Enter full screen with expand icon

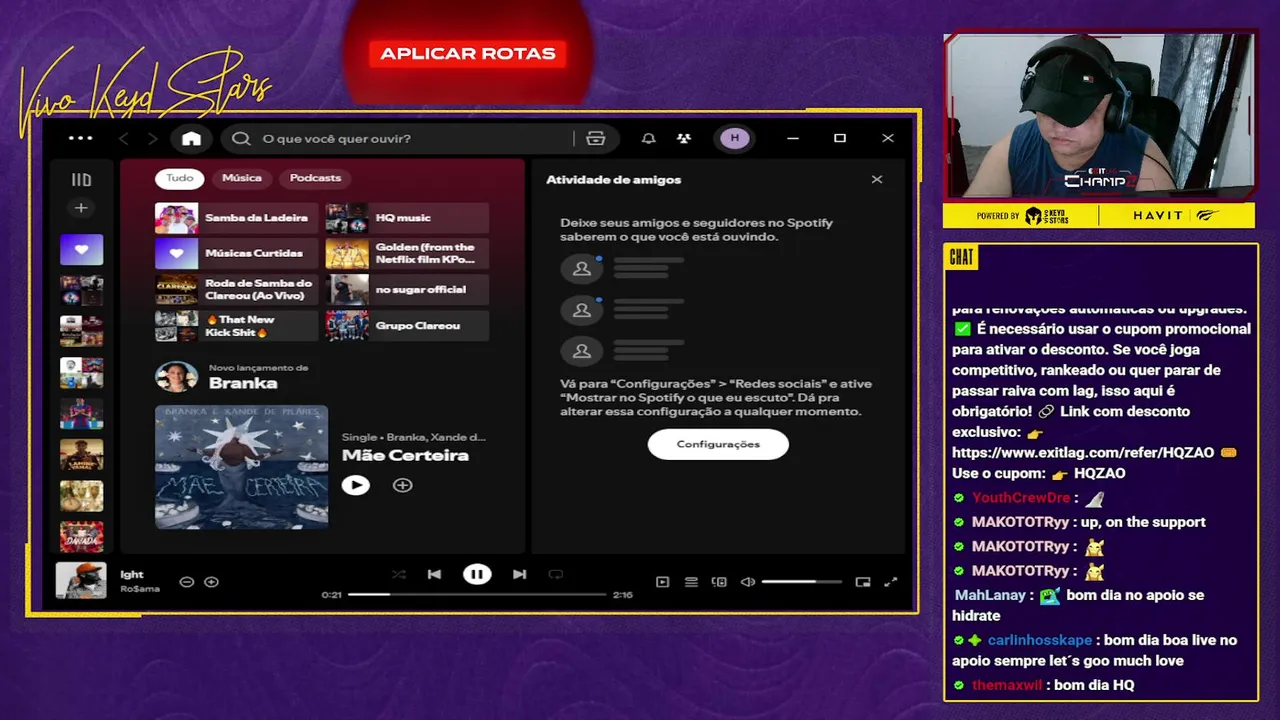tap(891, 581)
